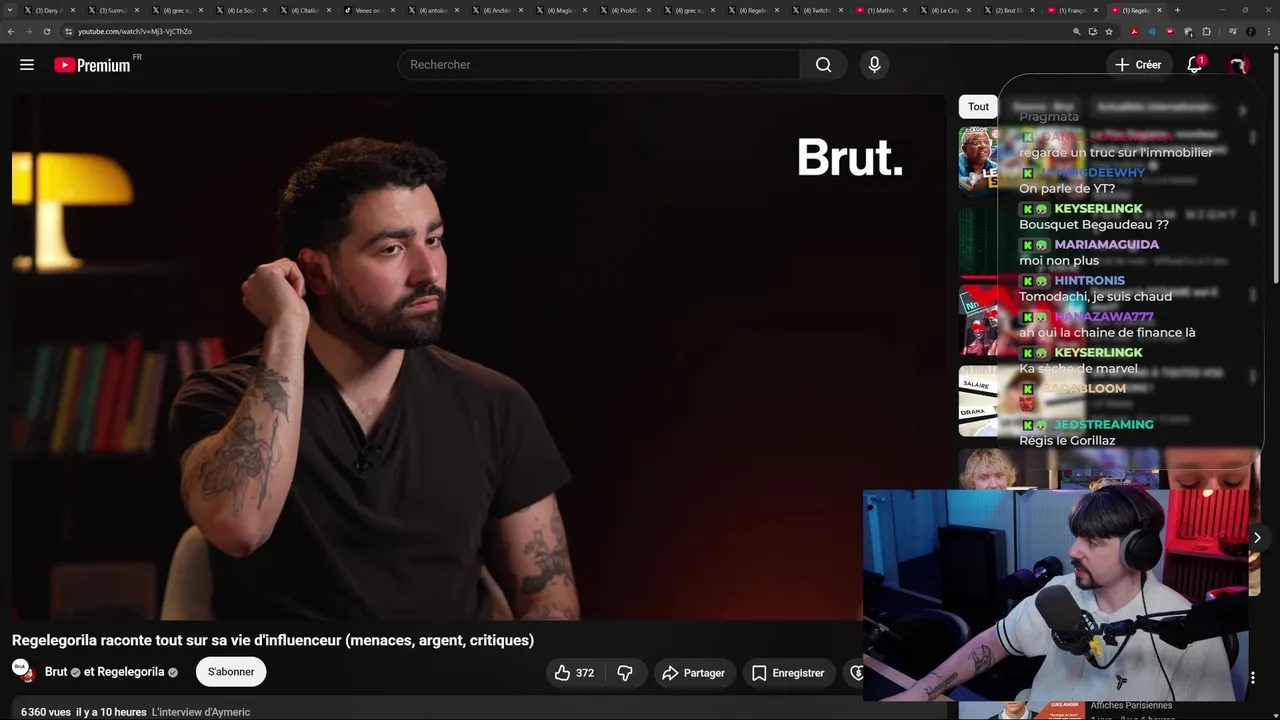1280x720 pixels.
Task: Open browser zoom magnifier icon in address bar
Action: pyautogui.click(x=1077, y=31)
